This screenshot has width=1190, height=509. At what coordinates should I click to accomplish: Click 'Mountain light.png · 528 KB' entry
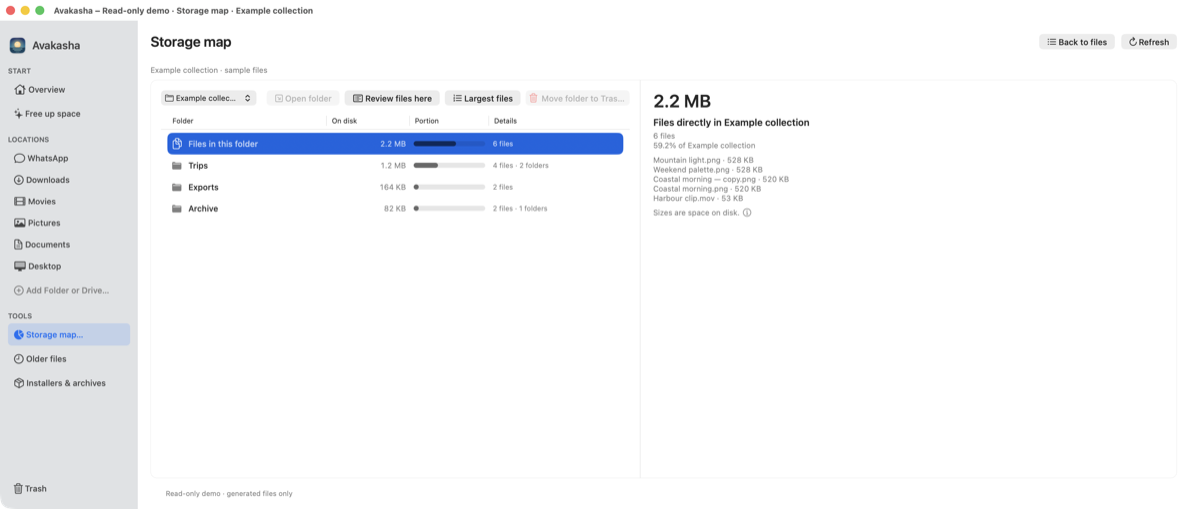[704, 160]
